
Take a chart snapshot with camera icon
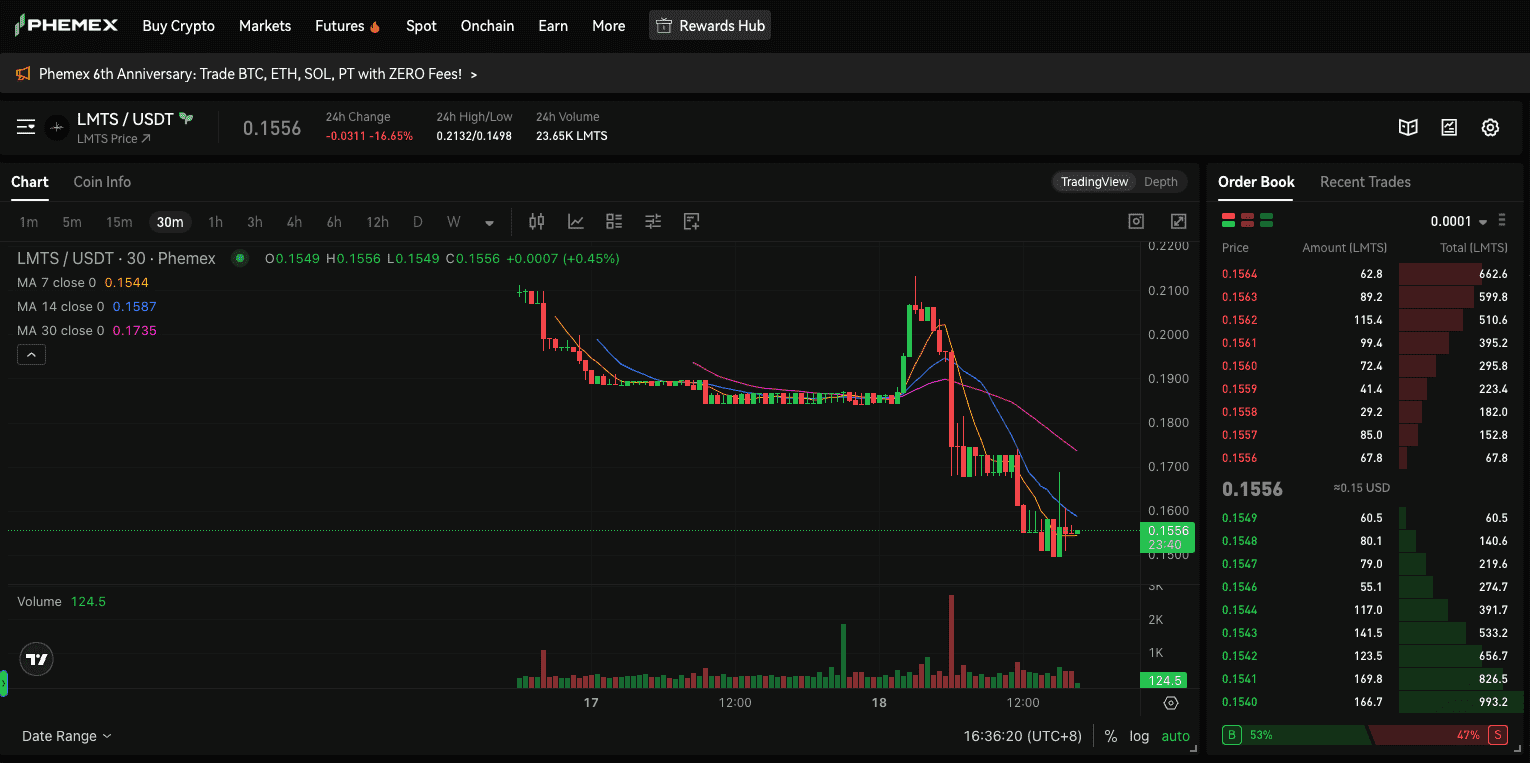pos(1135,221)
